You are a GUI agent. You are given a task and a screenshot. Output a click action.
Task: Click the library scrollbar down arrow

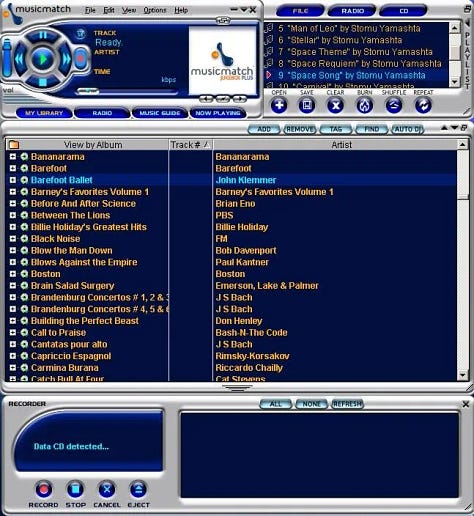(x=462, y=375)
